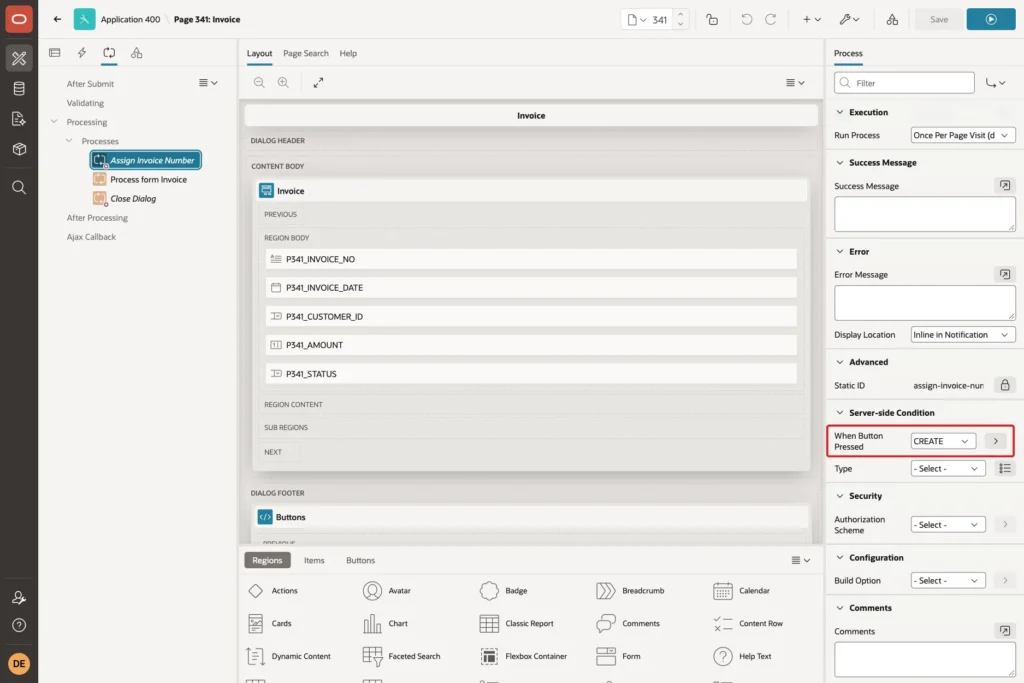Open Shared Components icon in toolbar

892,20
